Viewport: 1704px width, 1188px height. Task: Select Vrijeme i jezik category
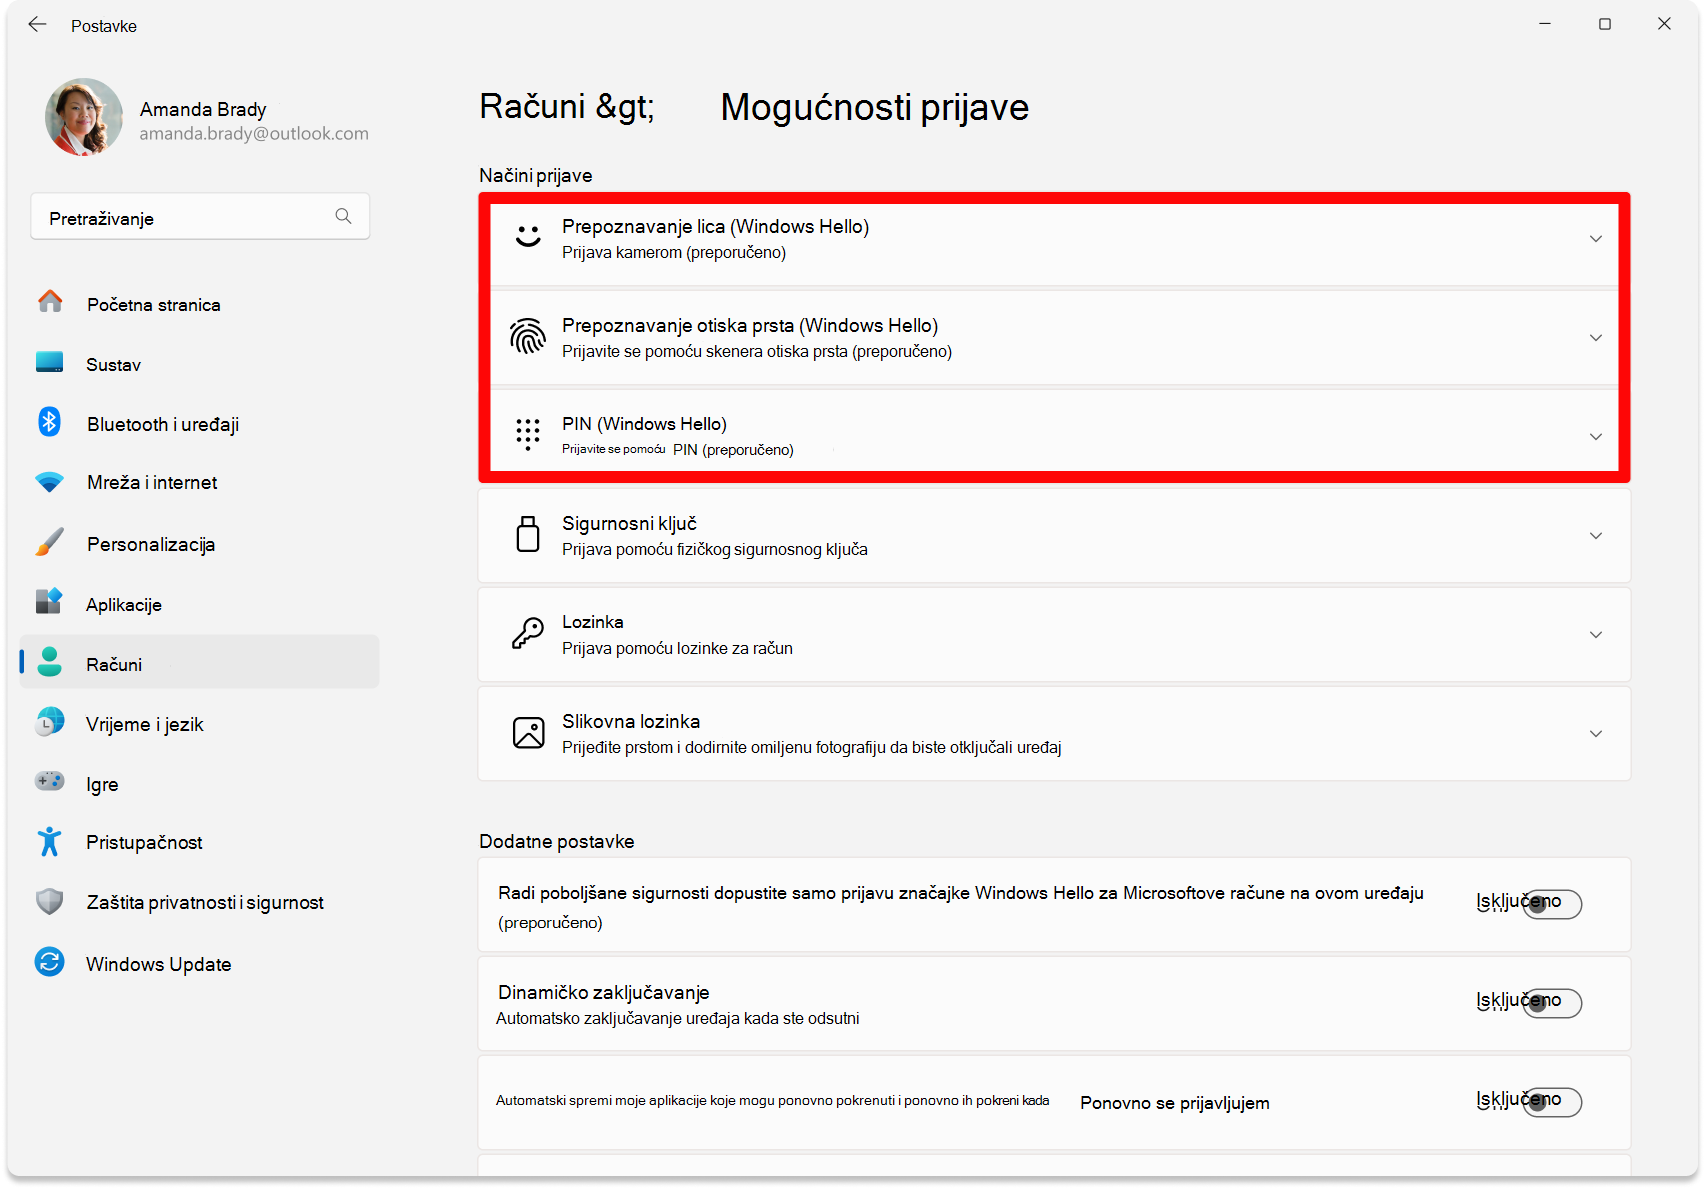point(200,724)
